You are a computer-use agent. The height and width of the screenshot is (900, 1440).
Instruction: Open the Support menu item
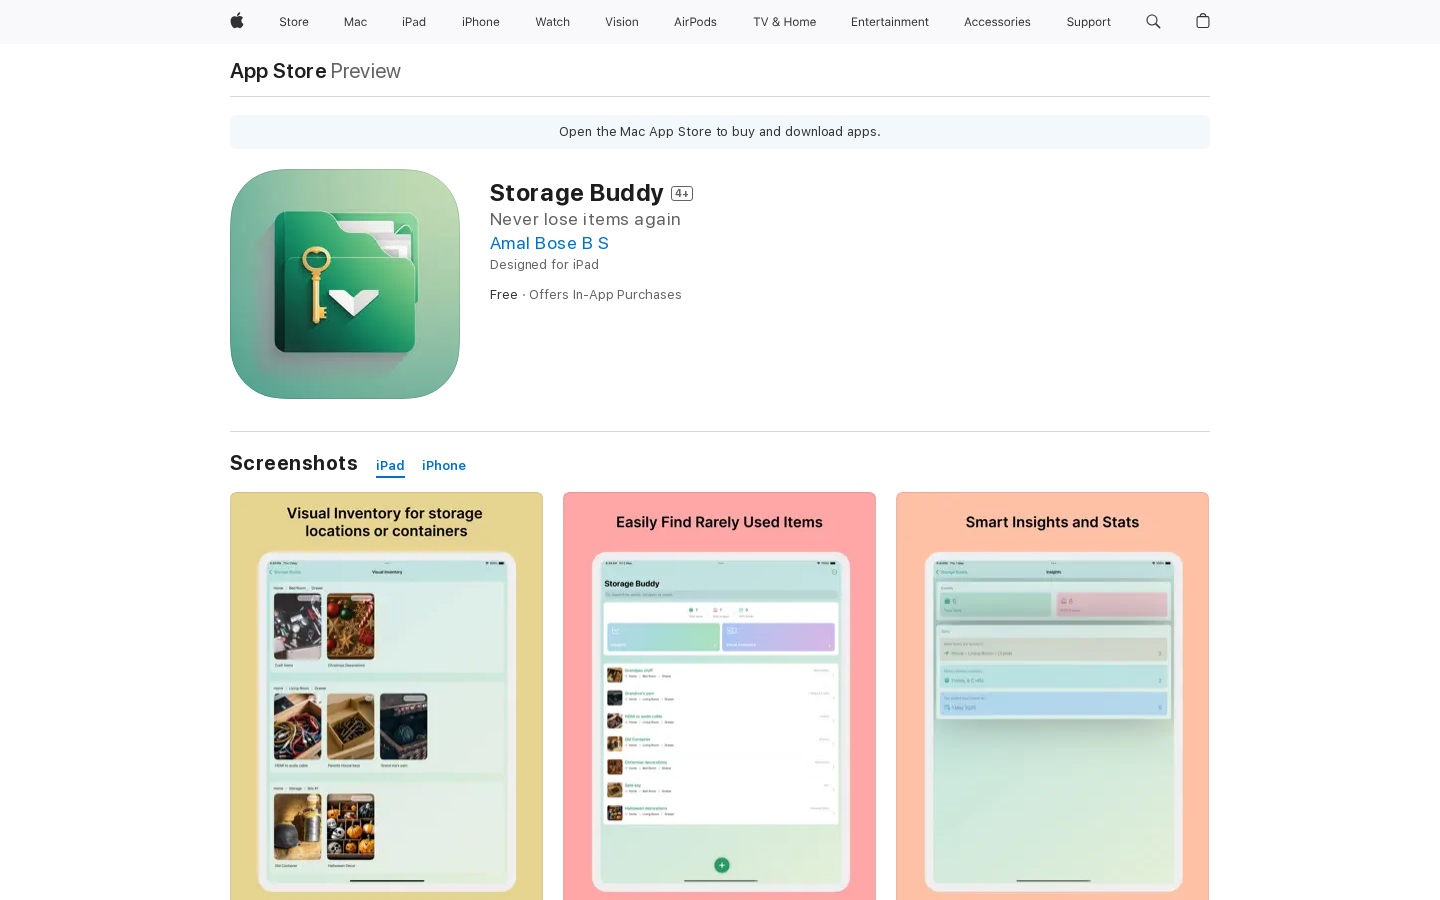[x=1088, y=22]
